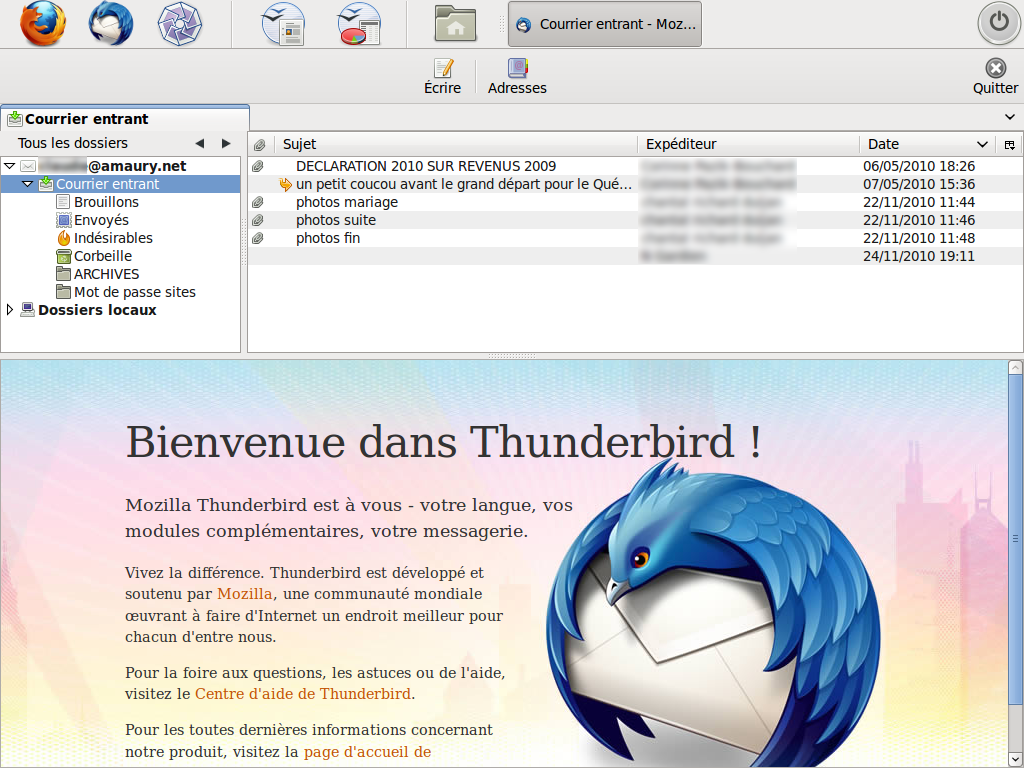This screenshot has height=768, width=1024.
Task: Open the Indésirables folder
Action: tap(113, 238)
